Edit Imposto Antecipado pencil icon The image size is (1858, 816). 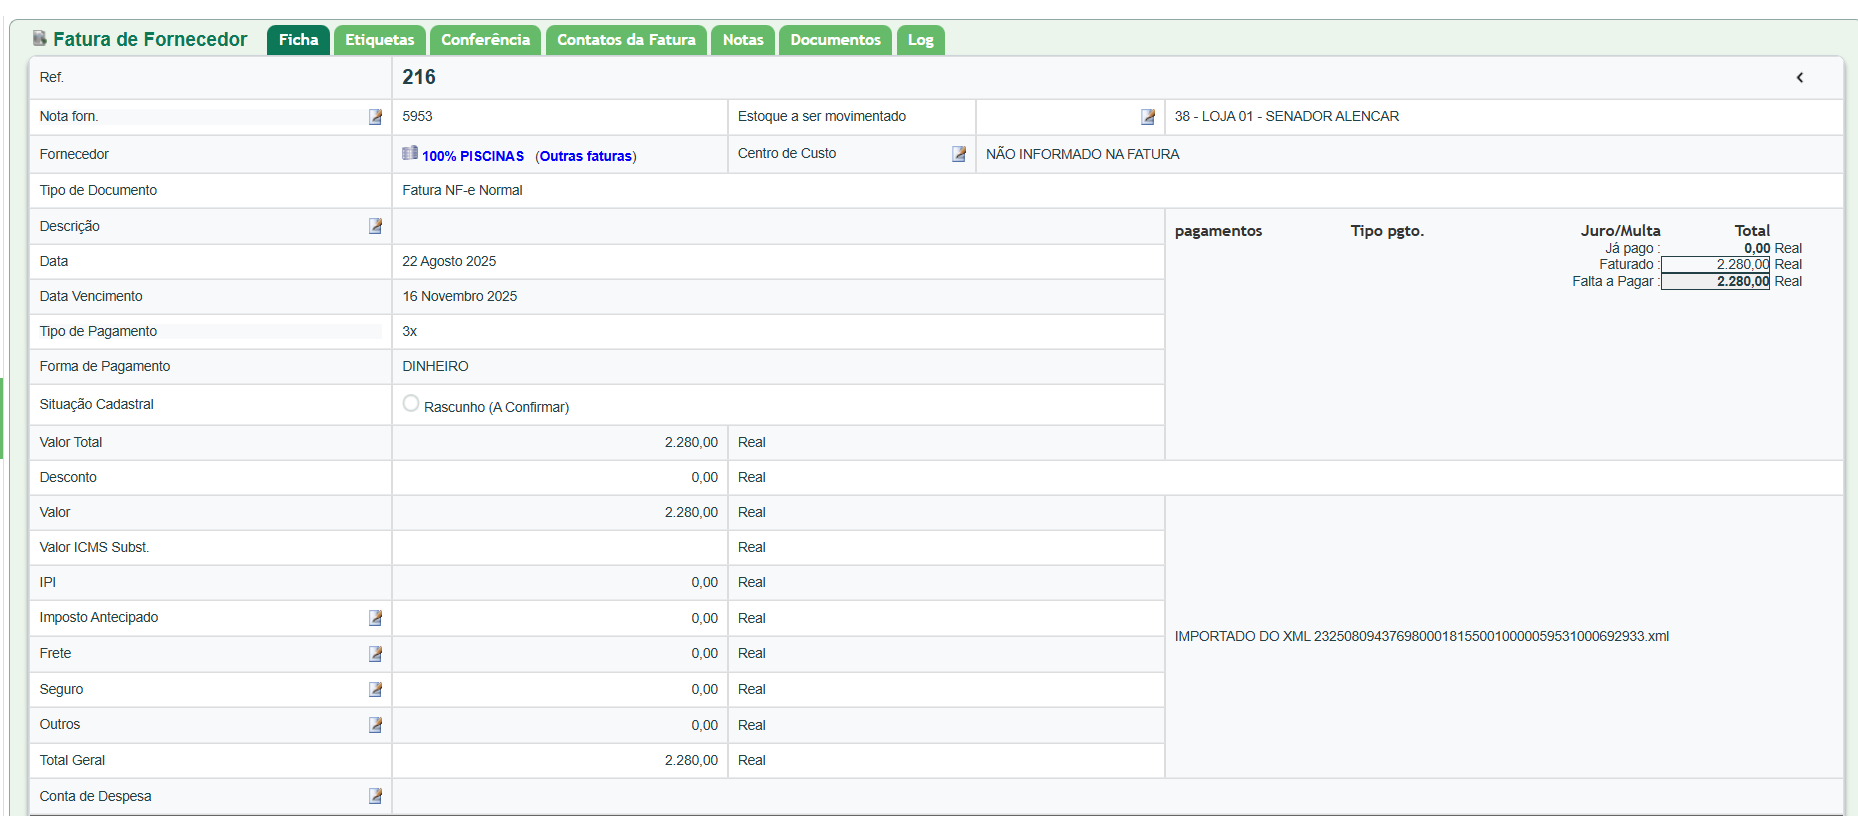pyautogui.click(x=376, y=618)
